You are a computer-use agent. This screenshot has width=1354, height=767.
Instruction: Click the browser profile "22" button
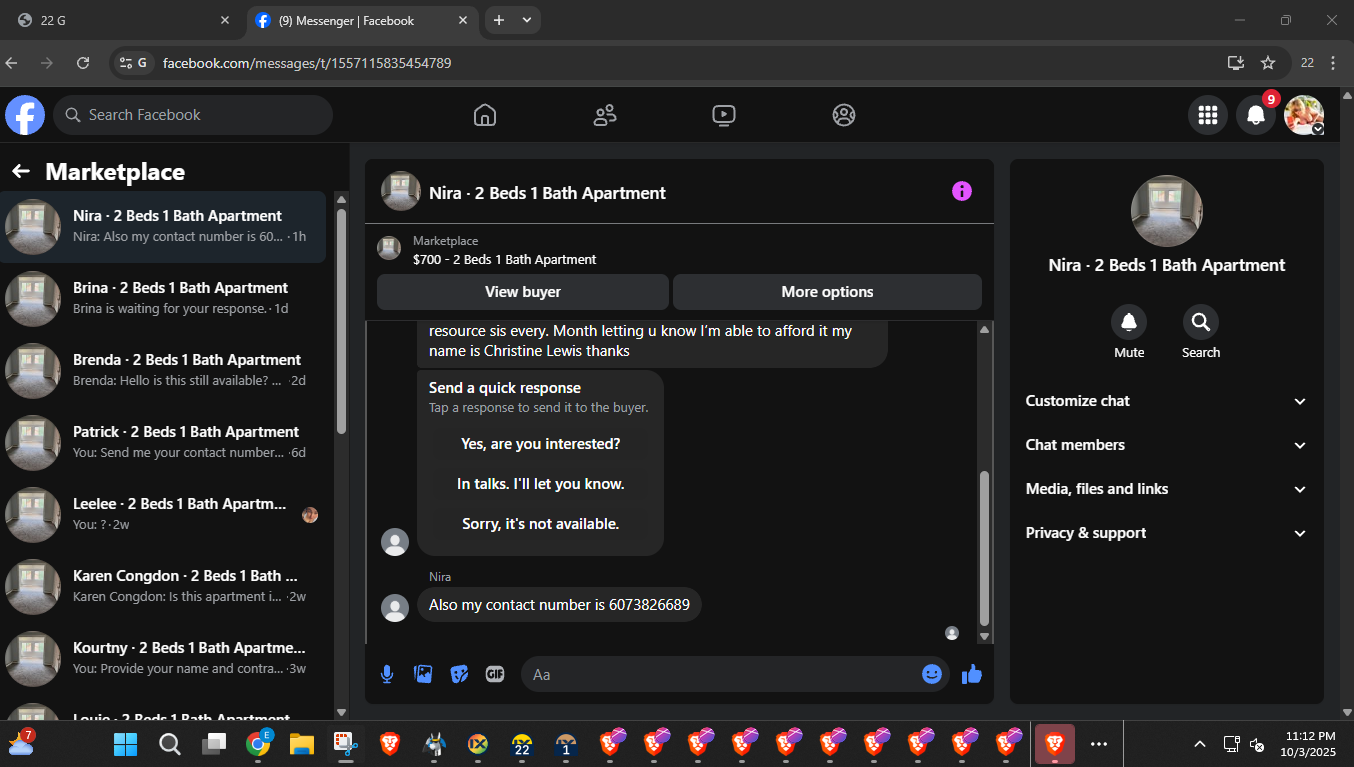pyautogui.click(x=1307, y=63)
